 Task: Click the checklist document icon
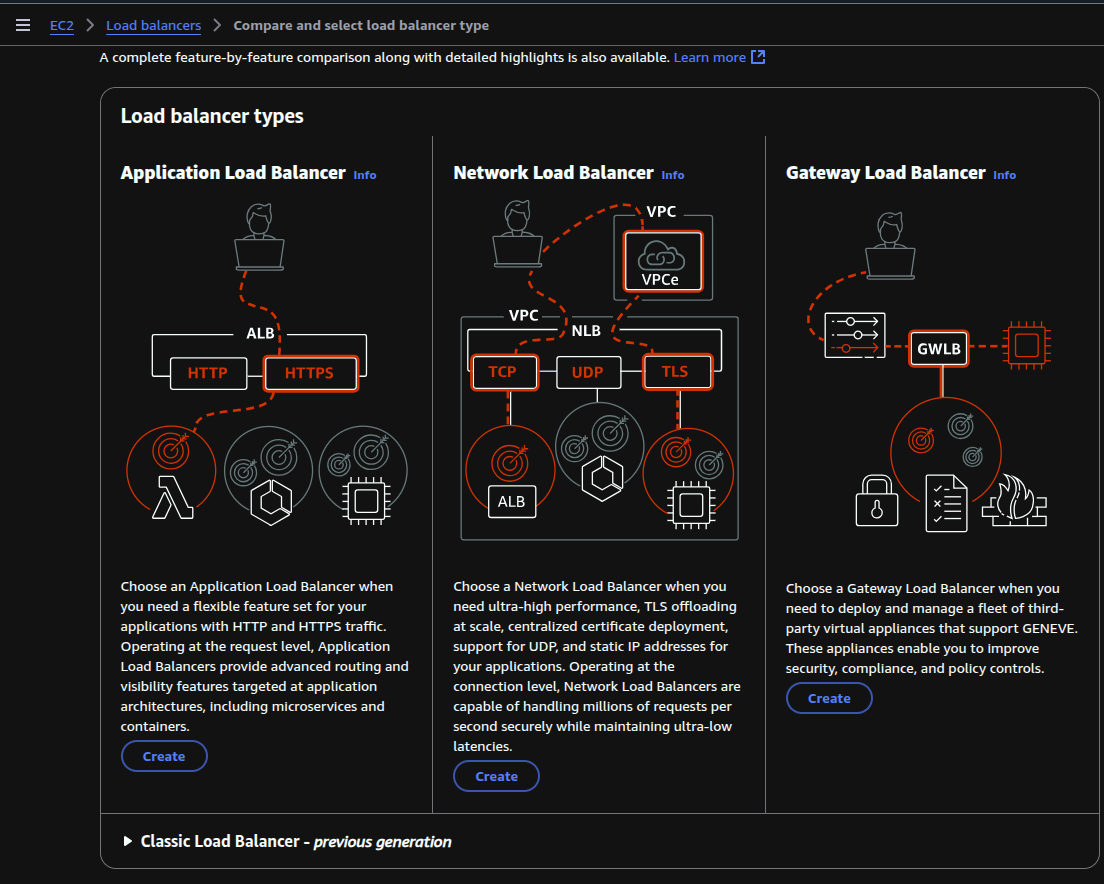pos(946,503)
